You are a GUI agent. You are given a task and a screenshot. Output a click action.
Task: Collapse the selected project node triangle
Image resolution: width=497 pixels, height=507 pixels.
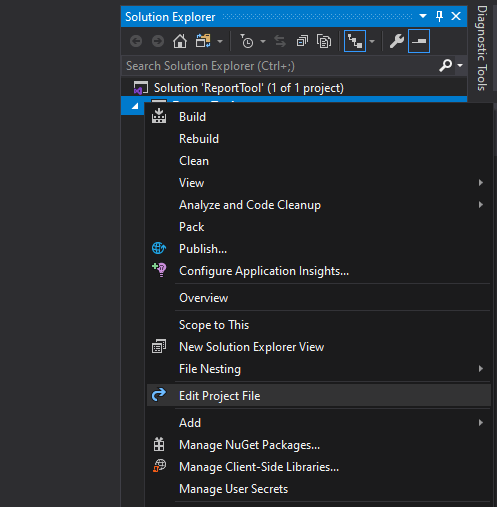135,106
